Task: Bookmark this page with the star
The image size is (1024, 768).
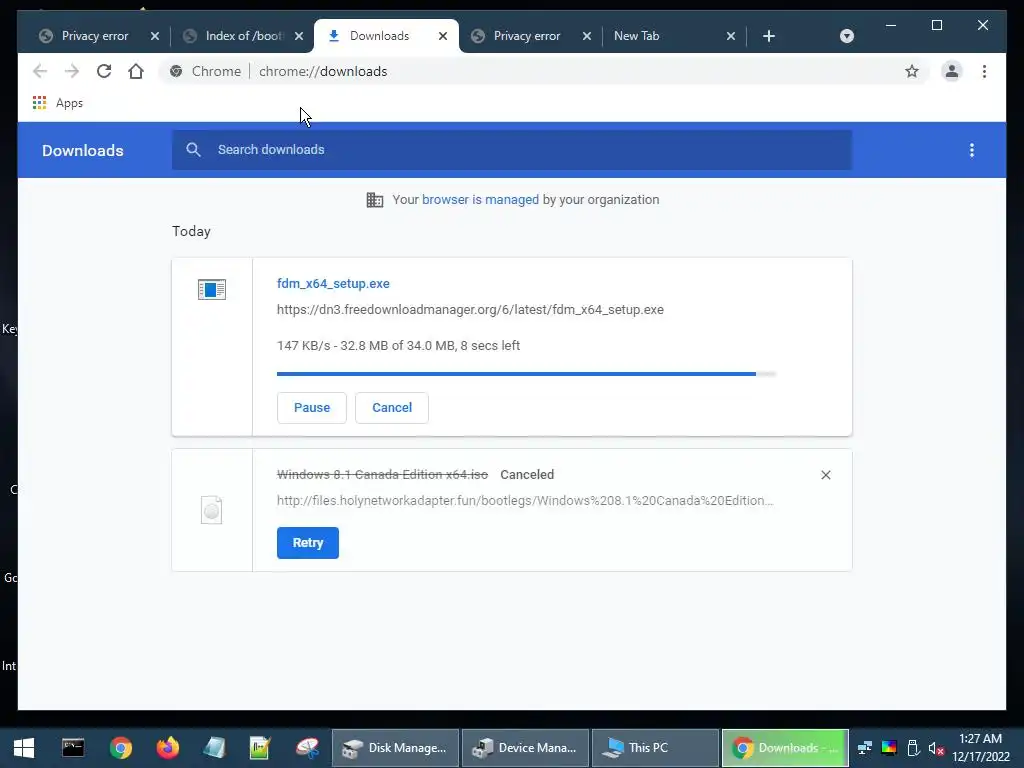Action: coord(912,71)
